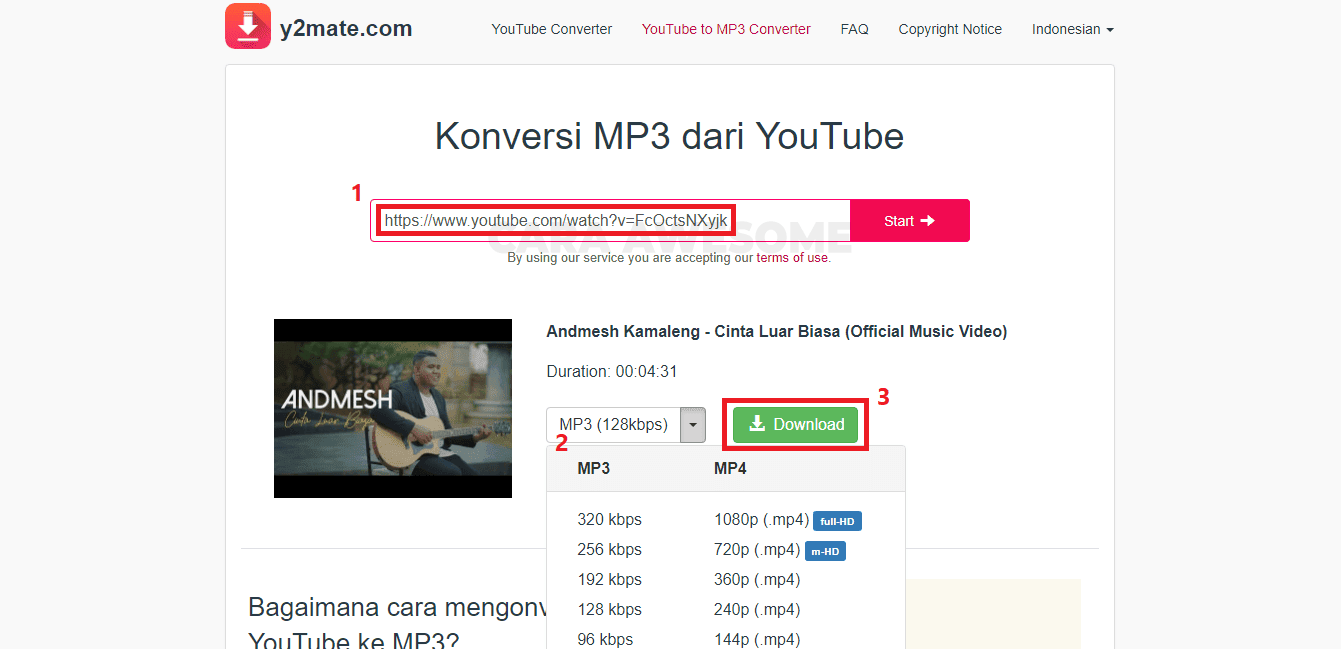This screenshot has width=1341, height=649.
Task: Choose 144p (.mp4) video option
Action: pos(757,640)
